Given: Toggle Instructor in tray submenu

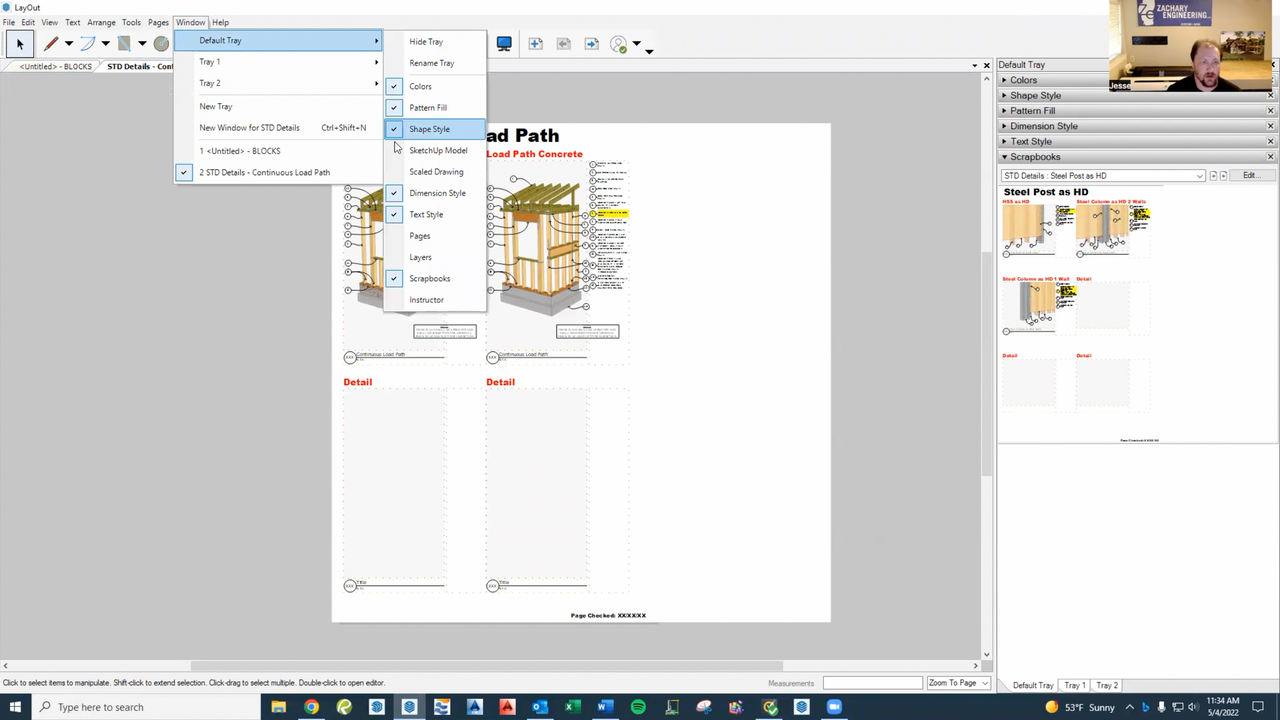Looking at the screenshot, I should [435, 300].
